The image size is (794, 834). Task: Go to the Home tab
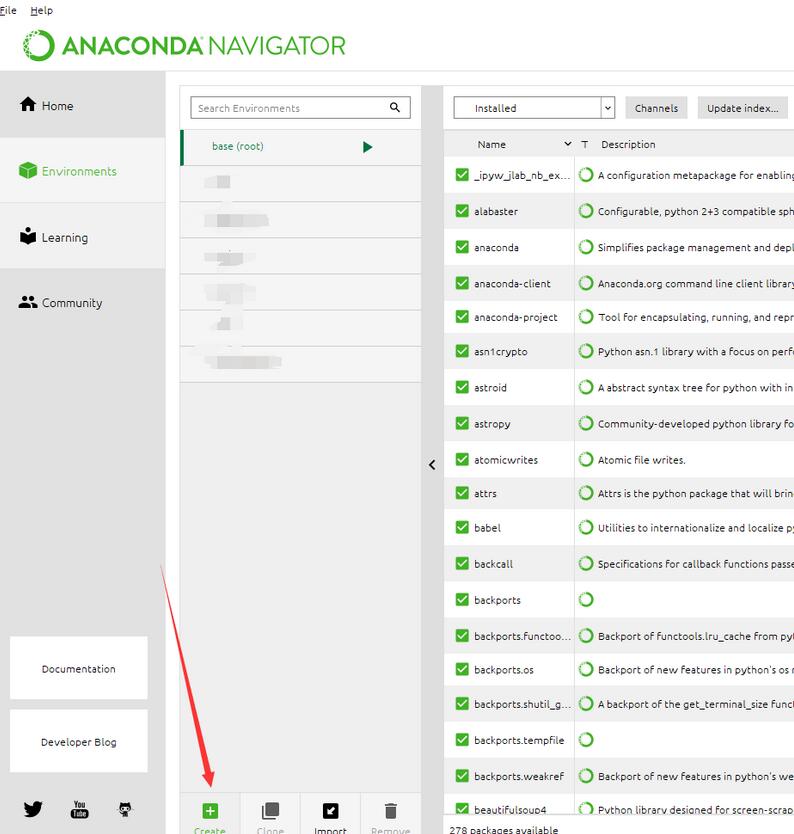coord(82,105)
